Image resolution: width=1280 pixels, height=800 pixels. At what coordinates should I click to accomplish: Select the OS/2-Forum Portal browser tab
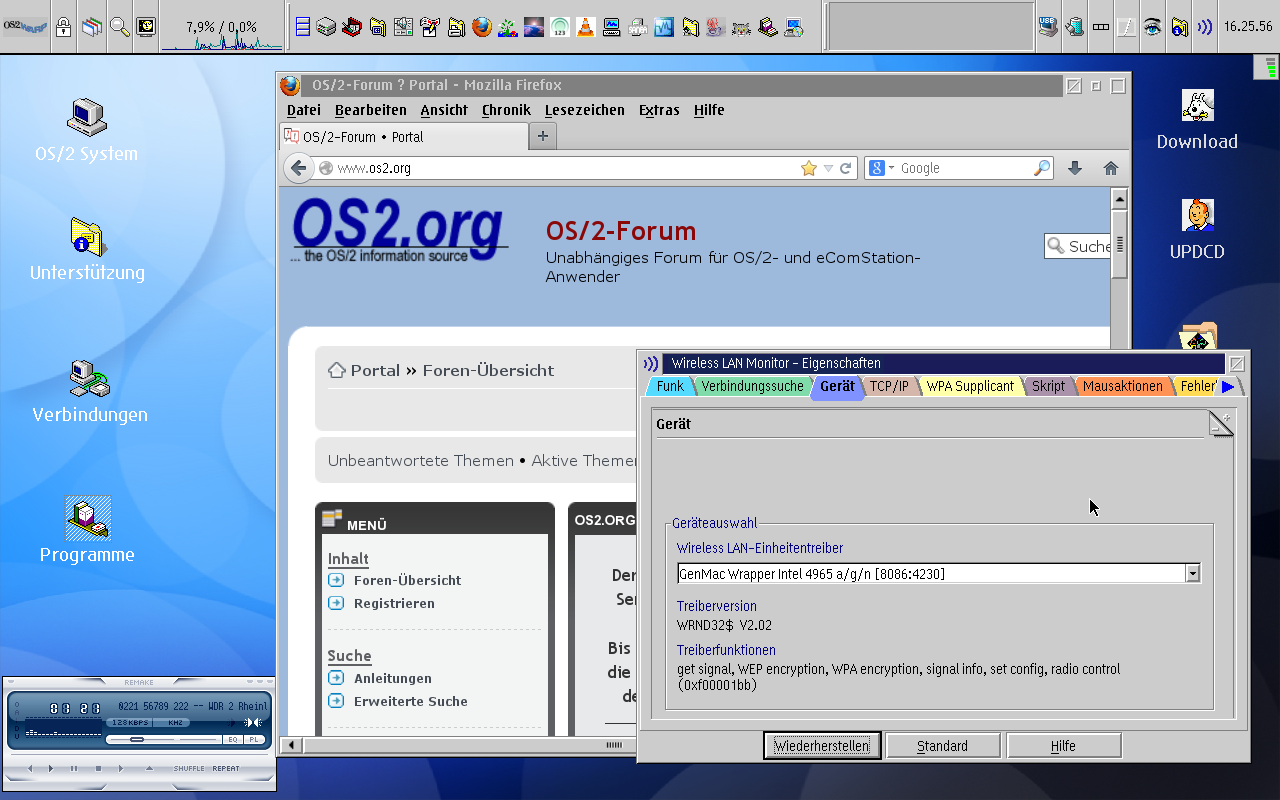coord(402,137)
